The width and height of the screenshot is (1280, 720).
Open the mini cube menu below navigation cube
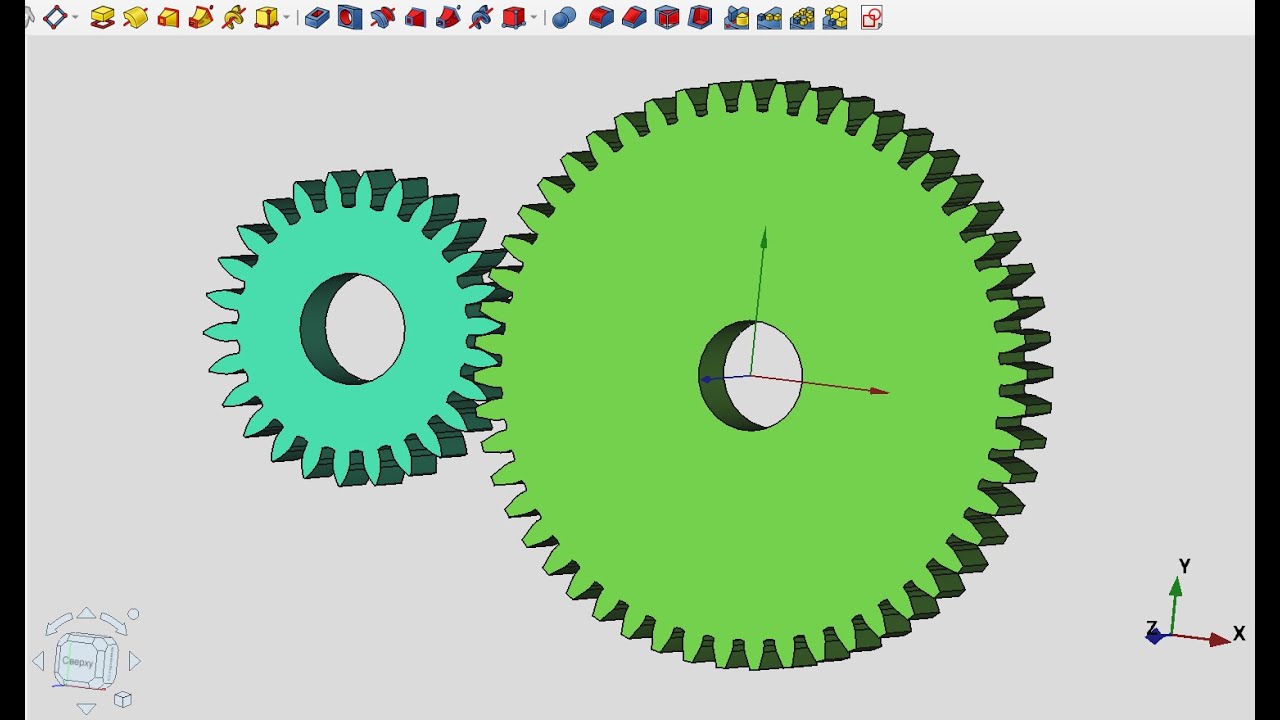click(x=123, y=700)
